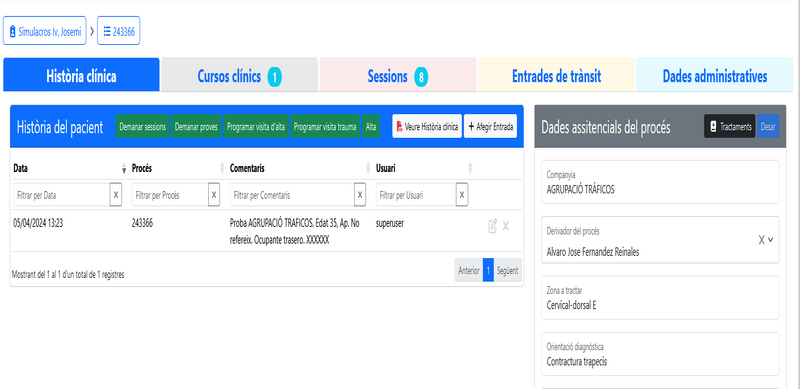The height and width of the screenshot is (389, 800).
Task: Click Alvaro Jose Fernandez Reinales value
Action: 593,252
